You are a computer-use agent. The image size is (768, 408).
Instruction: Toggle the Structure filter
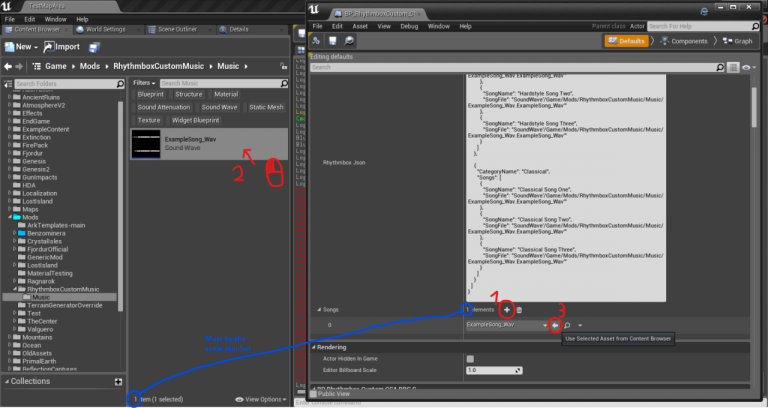[189, 95]
